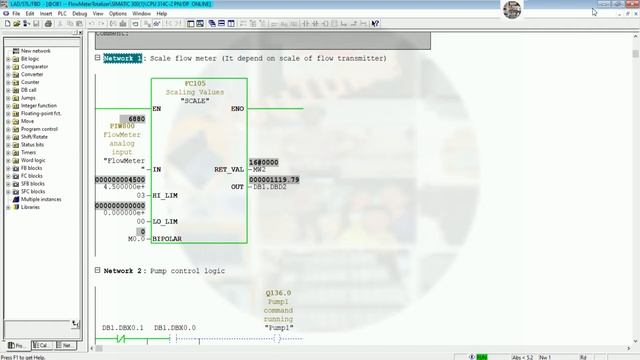Toggle the Details view toolbar icon
This screenshot has height=360, width=640.
pos(200,24)
